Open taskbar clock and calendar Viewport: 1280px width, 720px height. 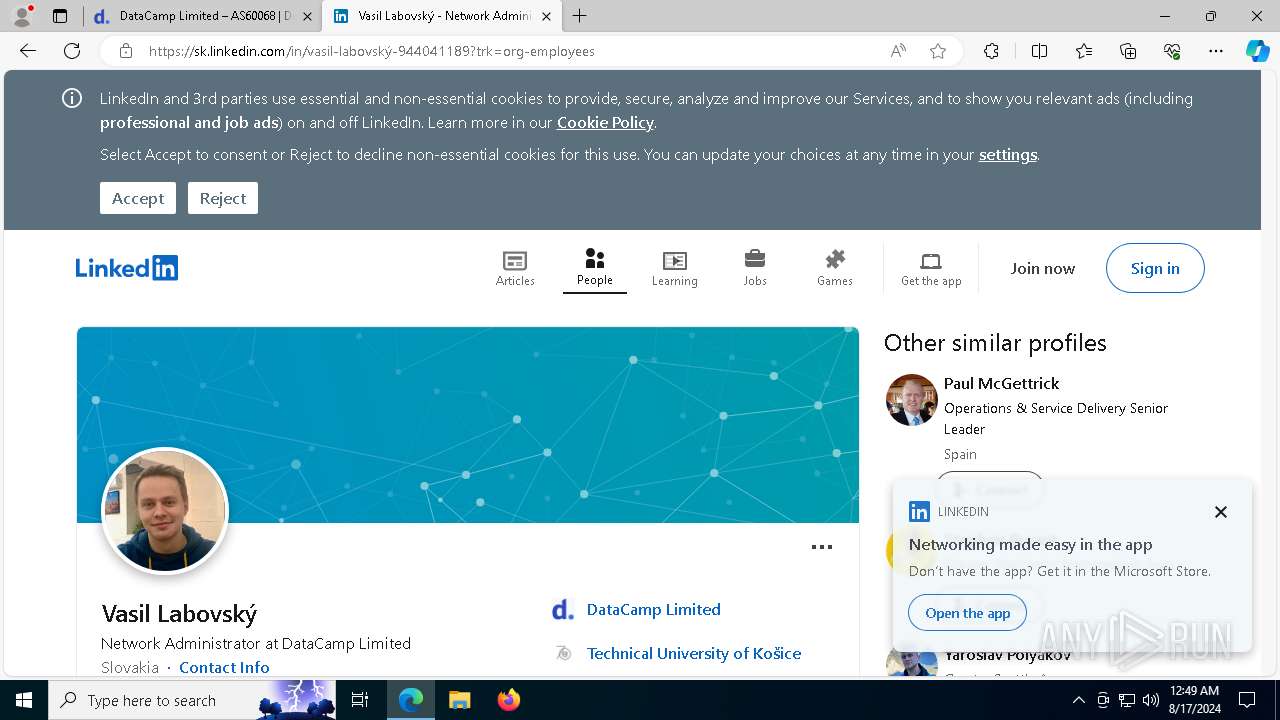click(x=1195, y=700)
